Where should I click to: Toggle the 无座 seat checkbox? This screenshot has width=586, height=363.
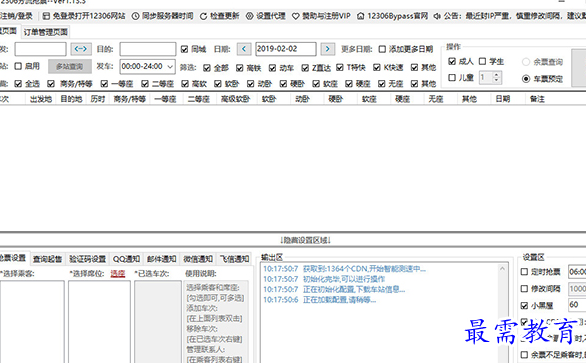point(382,84)
